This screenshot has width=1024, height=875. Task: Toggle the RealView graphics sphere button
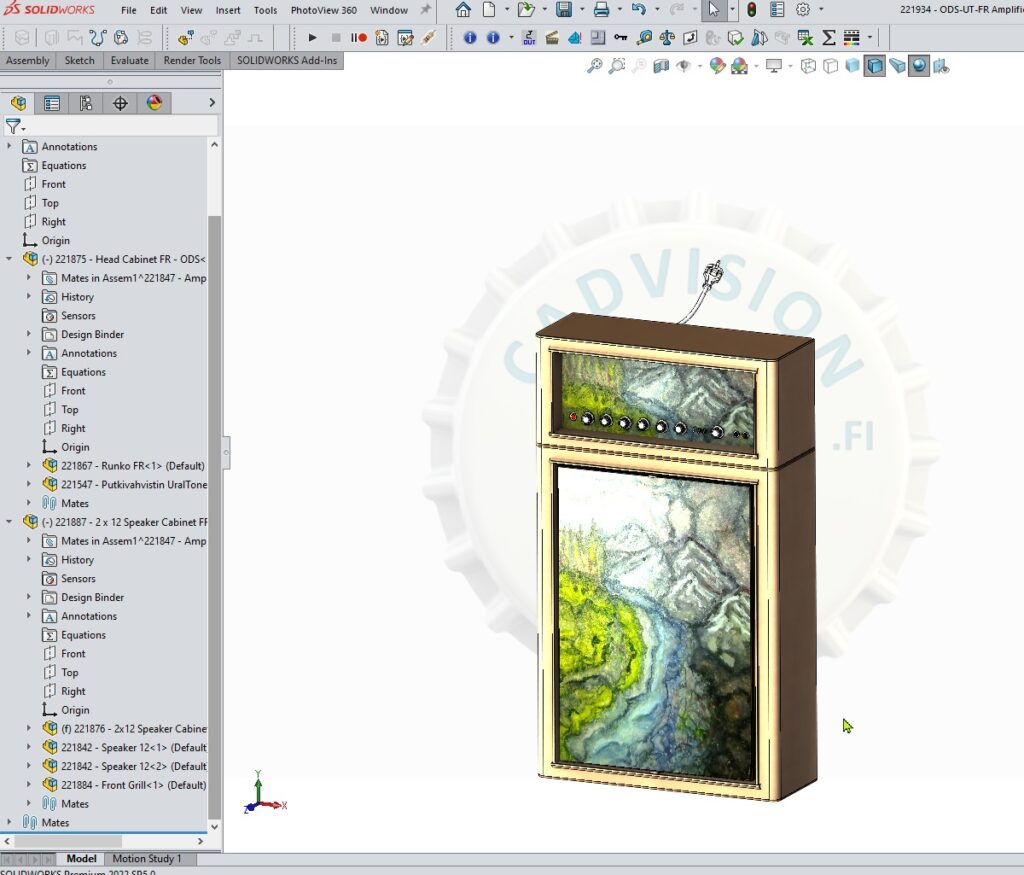click(x=918, y=66)
